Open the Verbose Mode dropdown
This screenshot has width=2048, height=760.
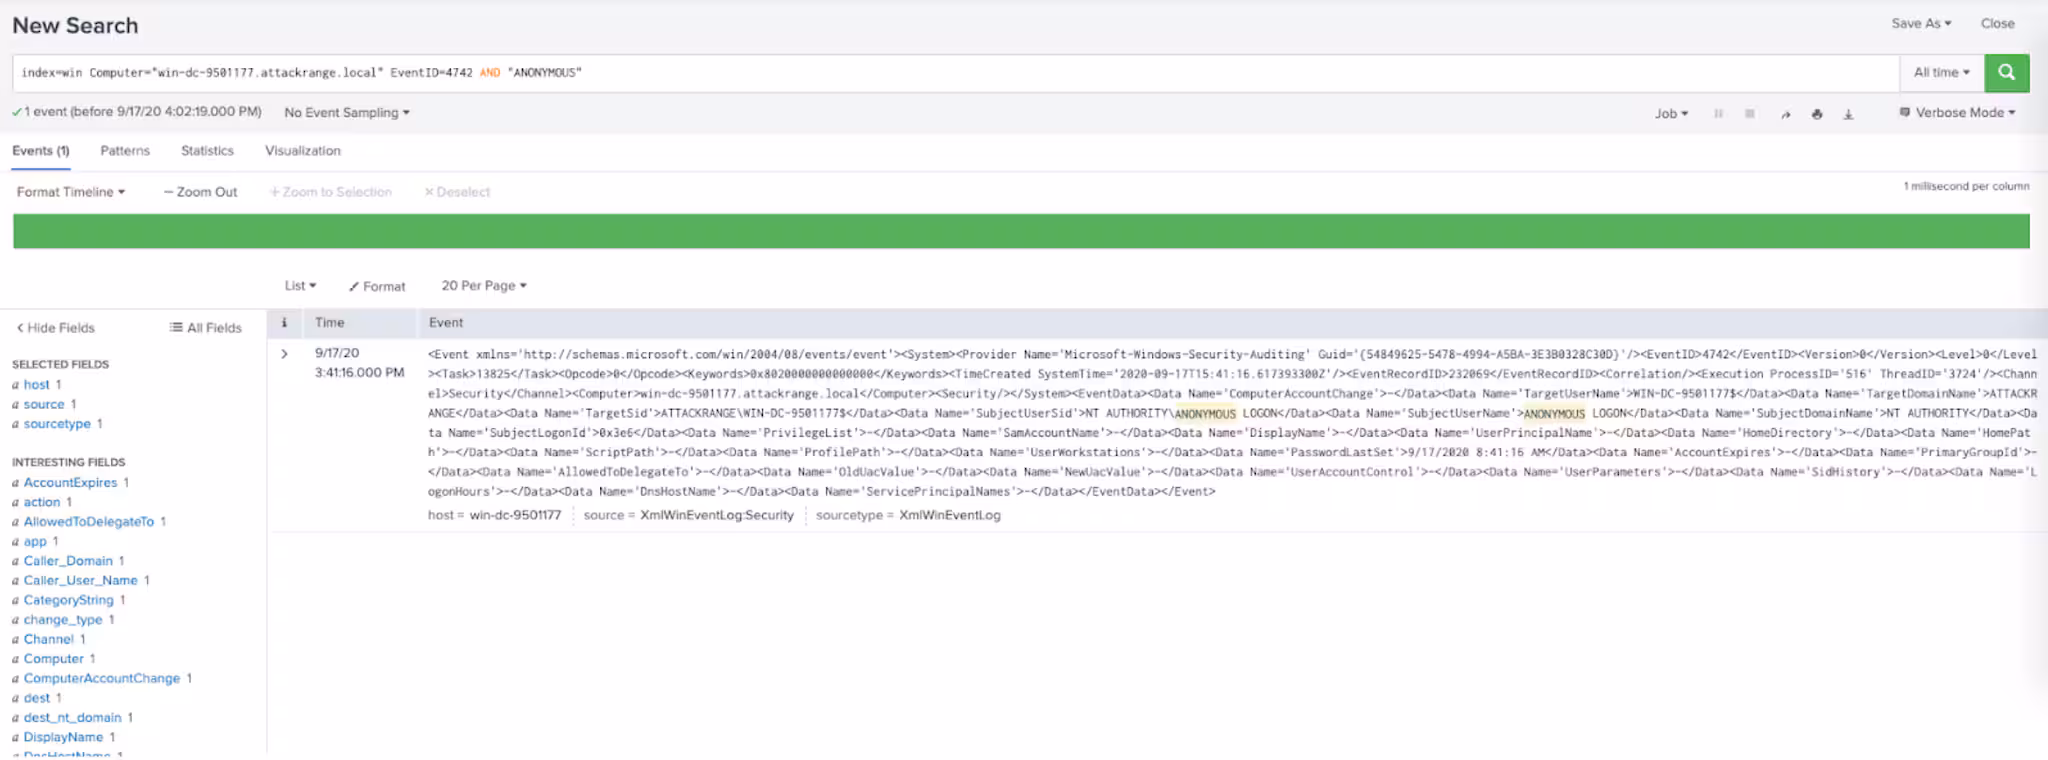[1957, 113]
